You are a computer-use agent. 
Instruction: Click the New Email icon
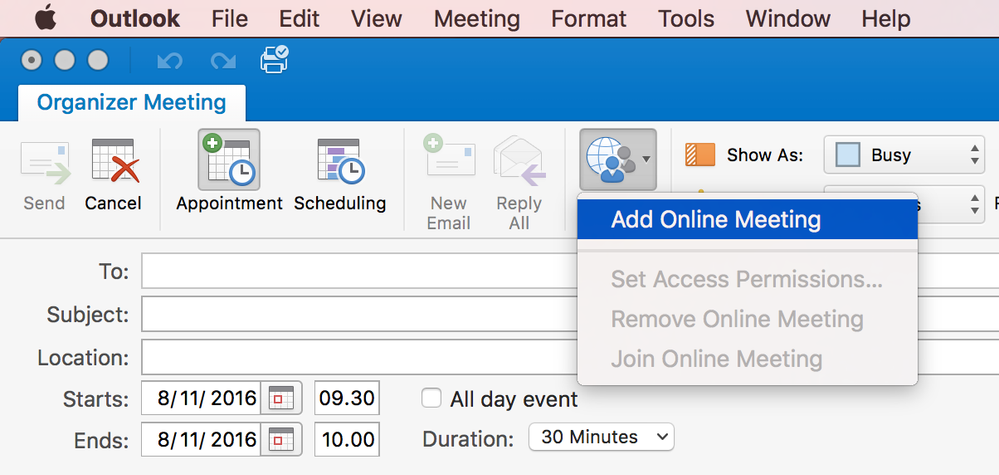pyautogui.click(x=449, y=156)
